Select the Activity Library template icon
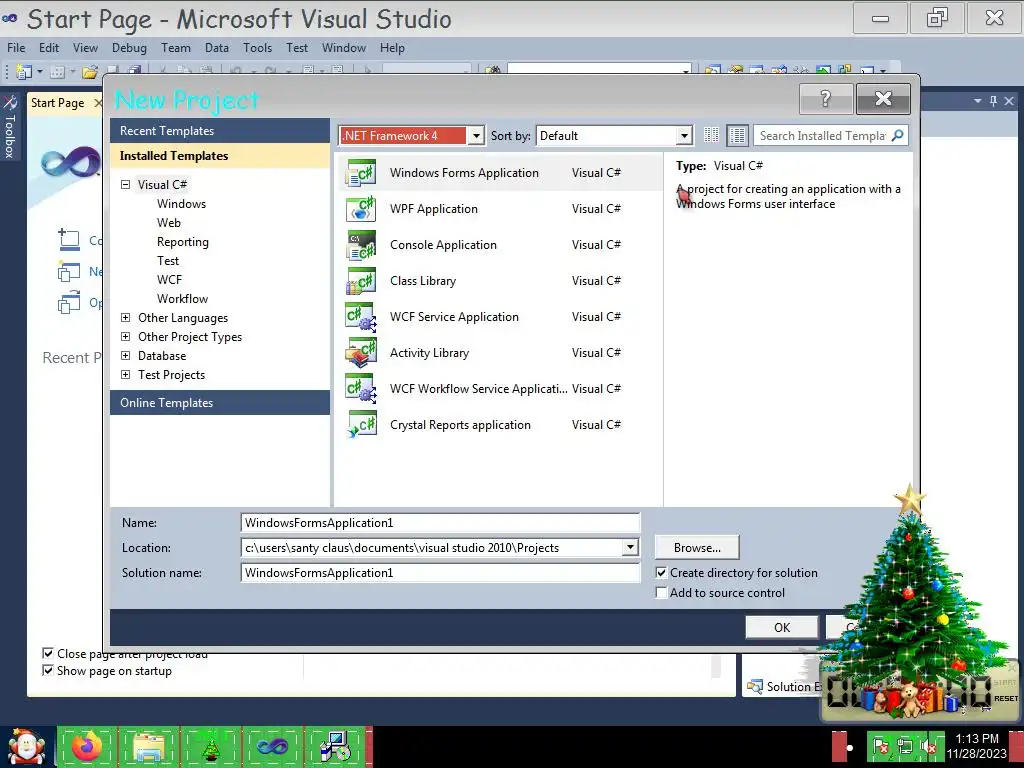The image size is (1024, 768). pos(360,353)
